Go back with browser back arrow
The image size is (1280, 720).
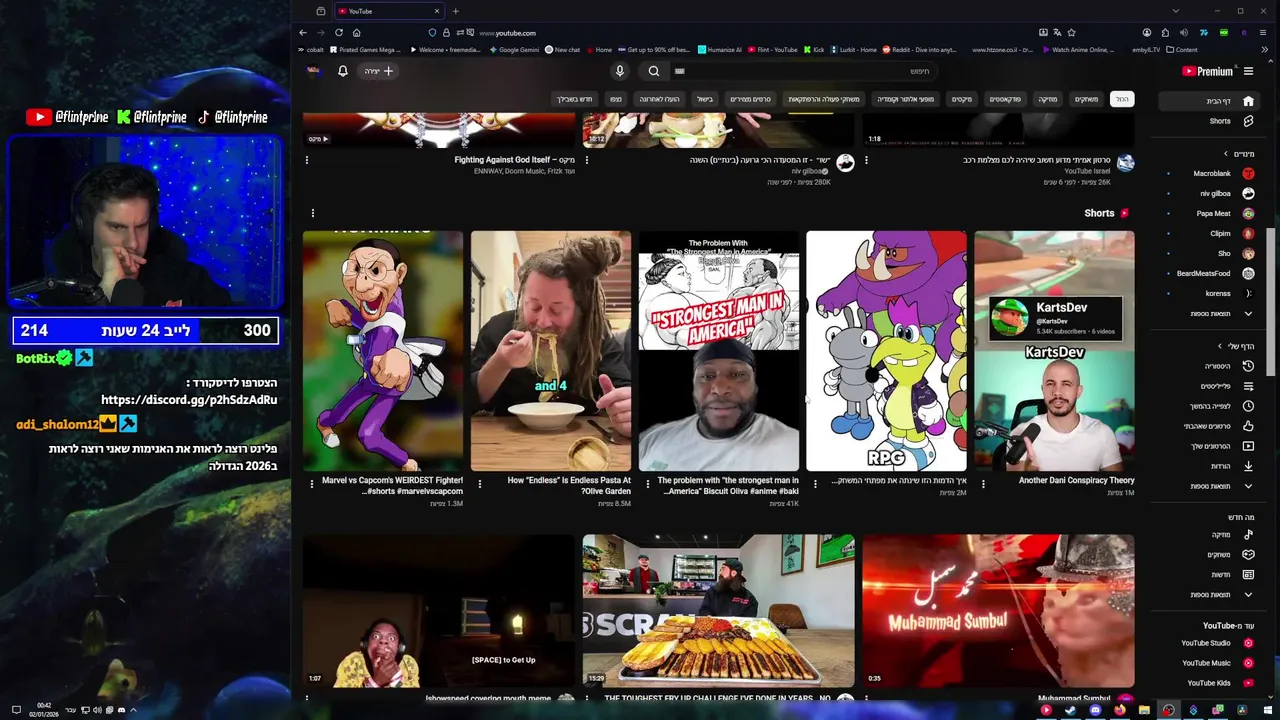(303, 33)
